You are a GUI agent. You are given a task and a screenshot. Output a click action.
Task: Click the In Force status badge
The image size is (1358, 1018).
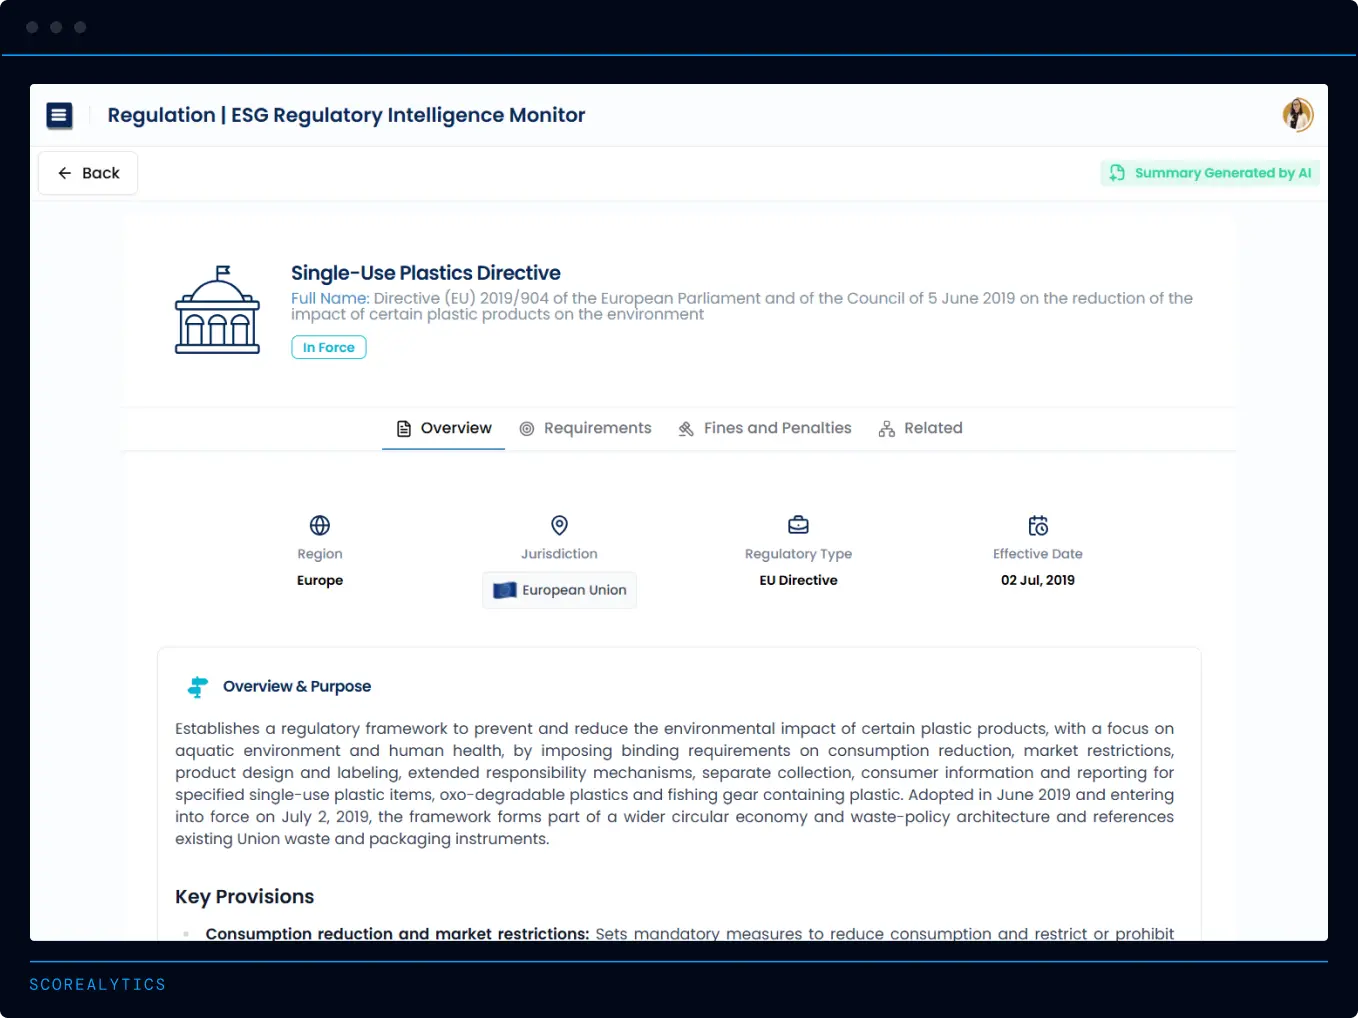pos(329,347)
